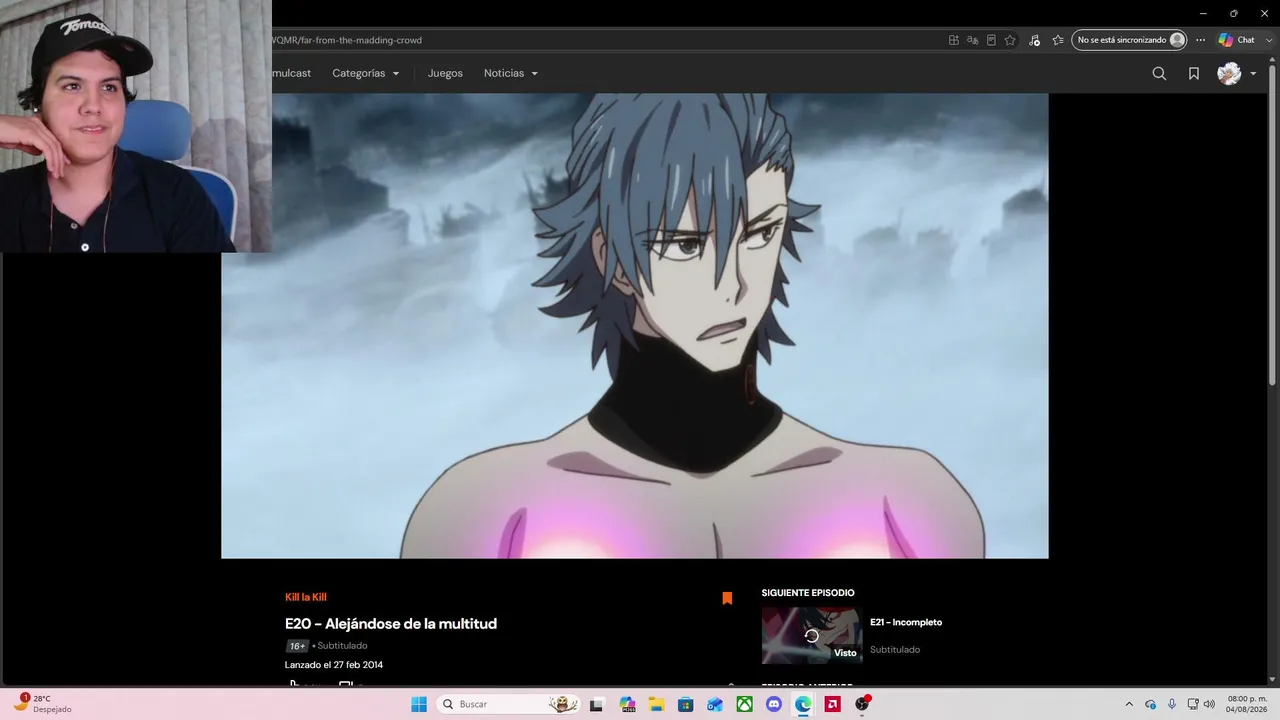
Task: Open Microsoft Store from the taskbar
Action: (685, 704)
